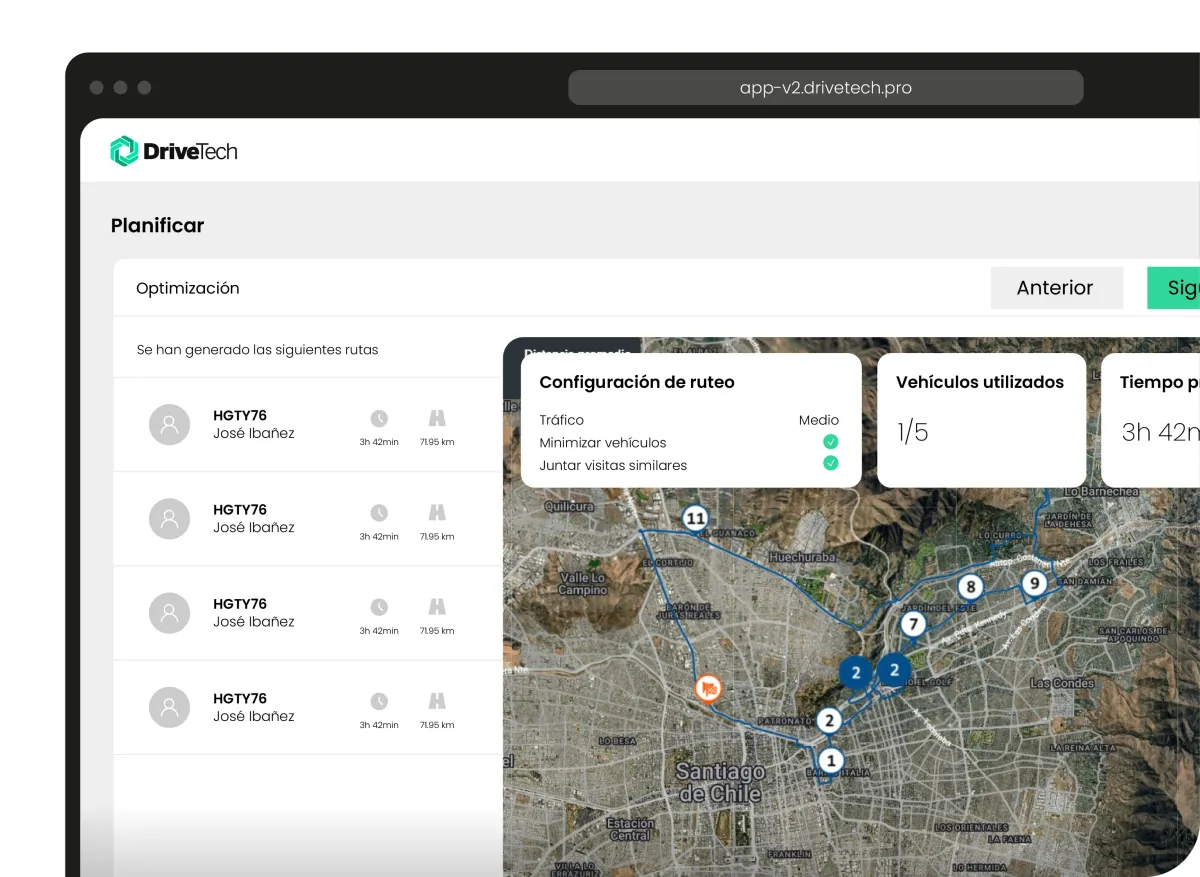Go back with the Anterior button
Image resolution: width=1200 pixels, height=877 pixels.
(1056, 288)
